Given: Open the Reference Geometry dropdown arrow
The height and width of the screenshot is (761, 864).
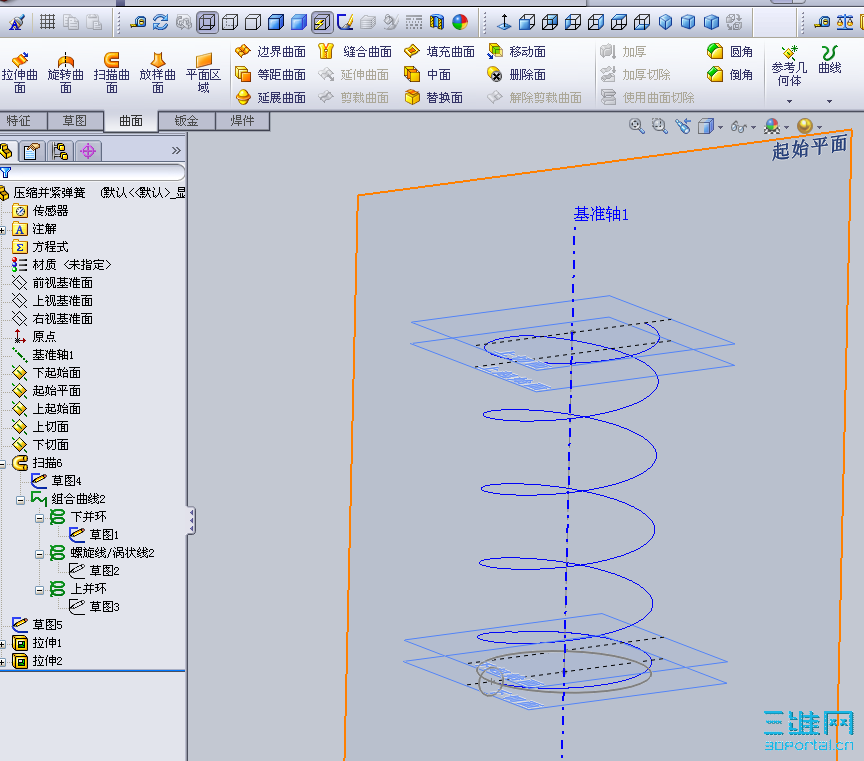Looking at the screenshot, I should (789, 101).
